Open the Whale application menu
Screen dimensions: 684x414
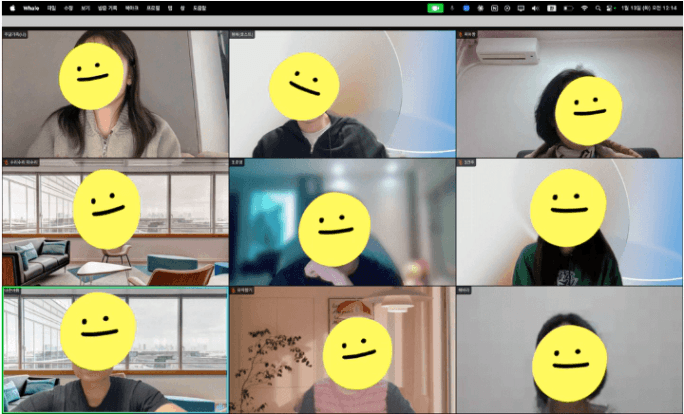31,8
